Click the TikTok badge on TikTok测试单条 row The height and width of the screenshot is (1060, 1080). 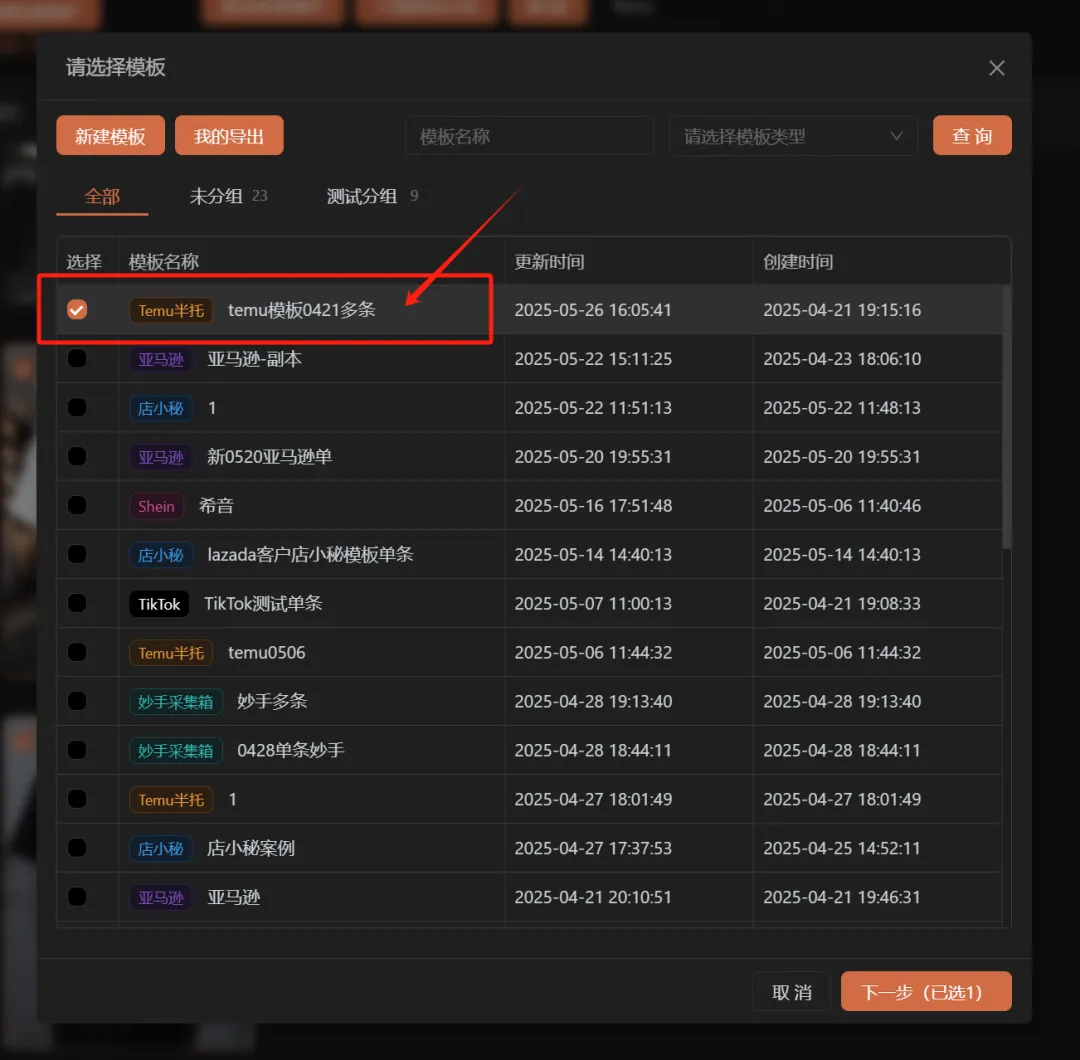pos(158,603)
